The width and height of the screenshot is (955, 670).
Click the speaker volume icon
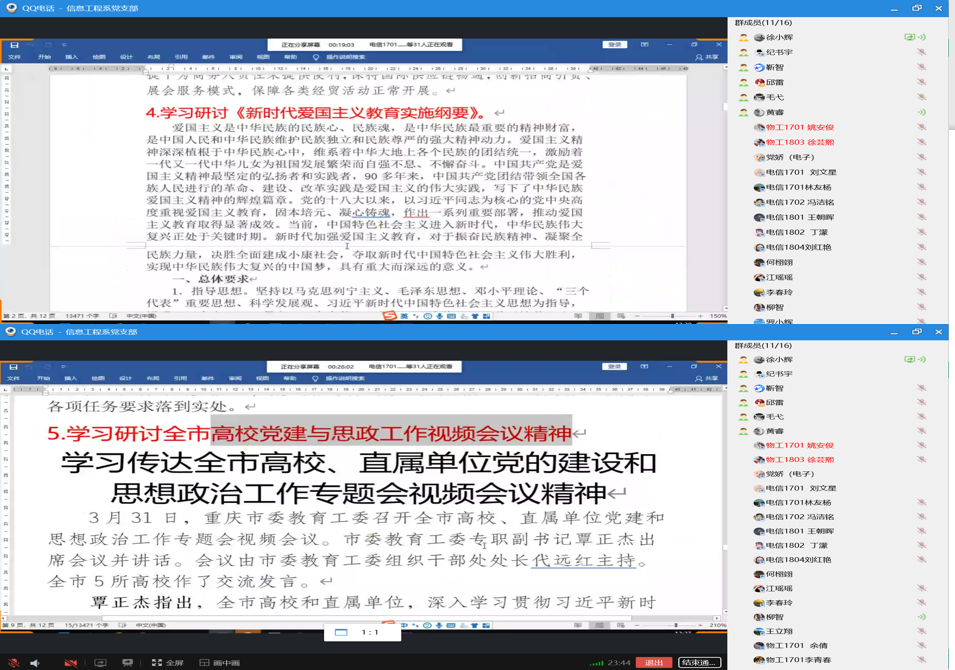click(35, 662)
